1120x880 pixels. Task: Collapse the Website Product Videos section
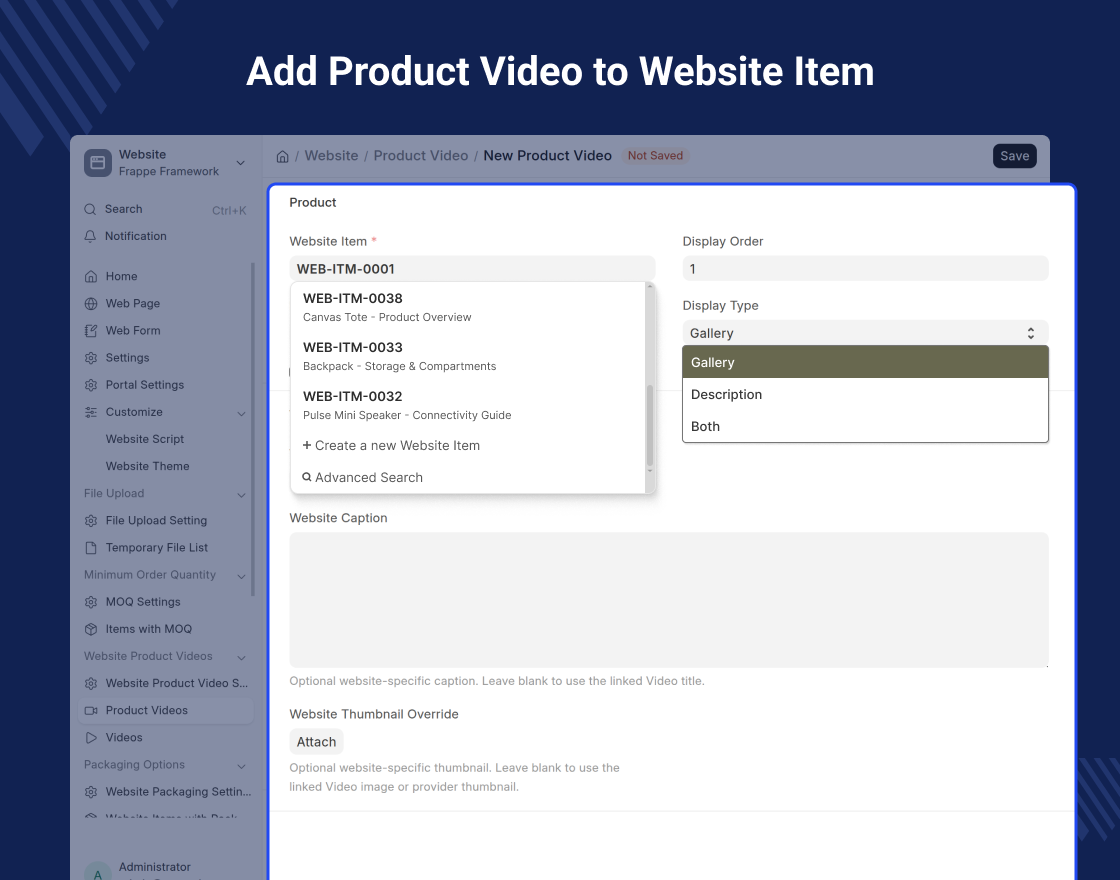[241, 657]
